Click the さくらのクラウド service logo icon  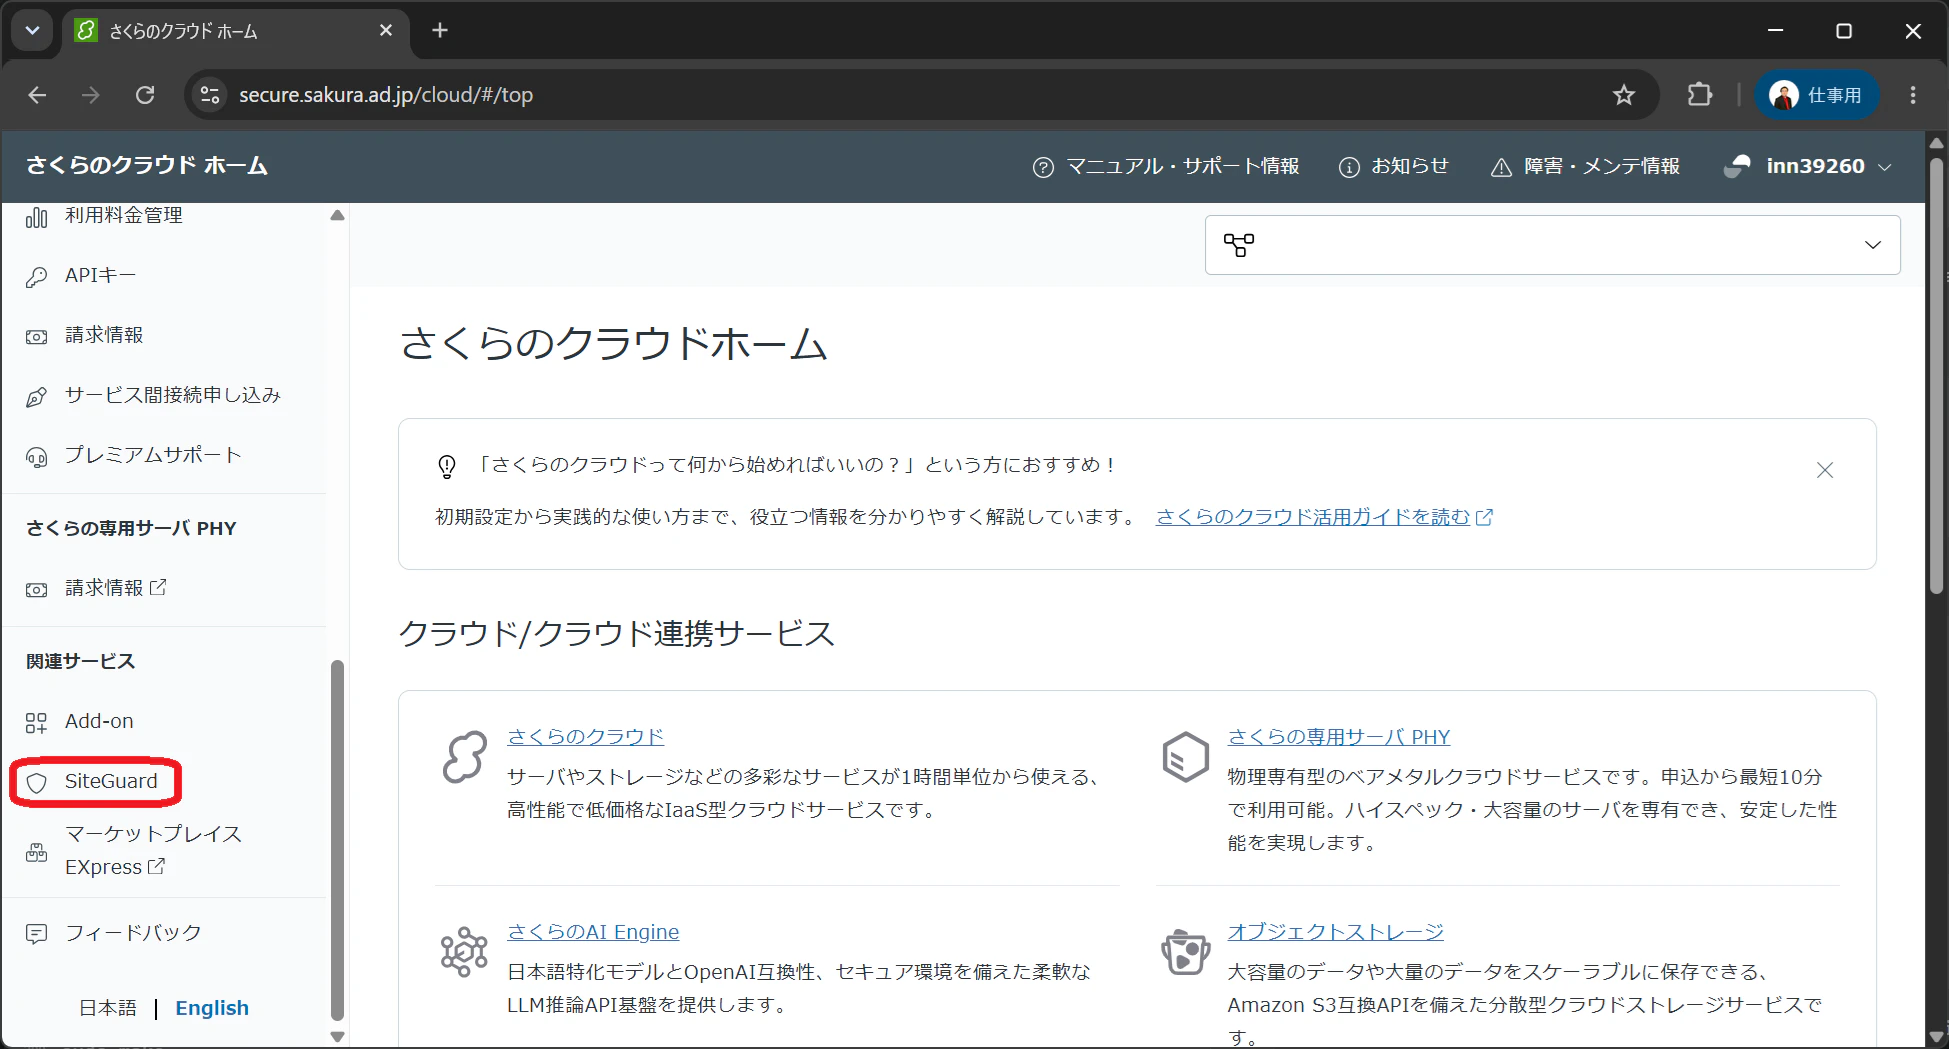(x=465, y=756)
